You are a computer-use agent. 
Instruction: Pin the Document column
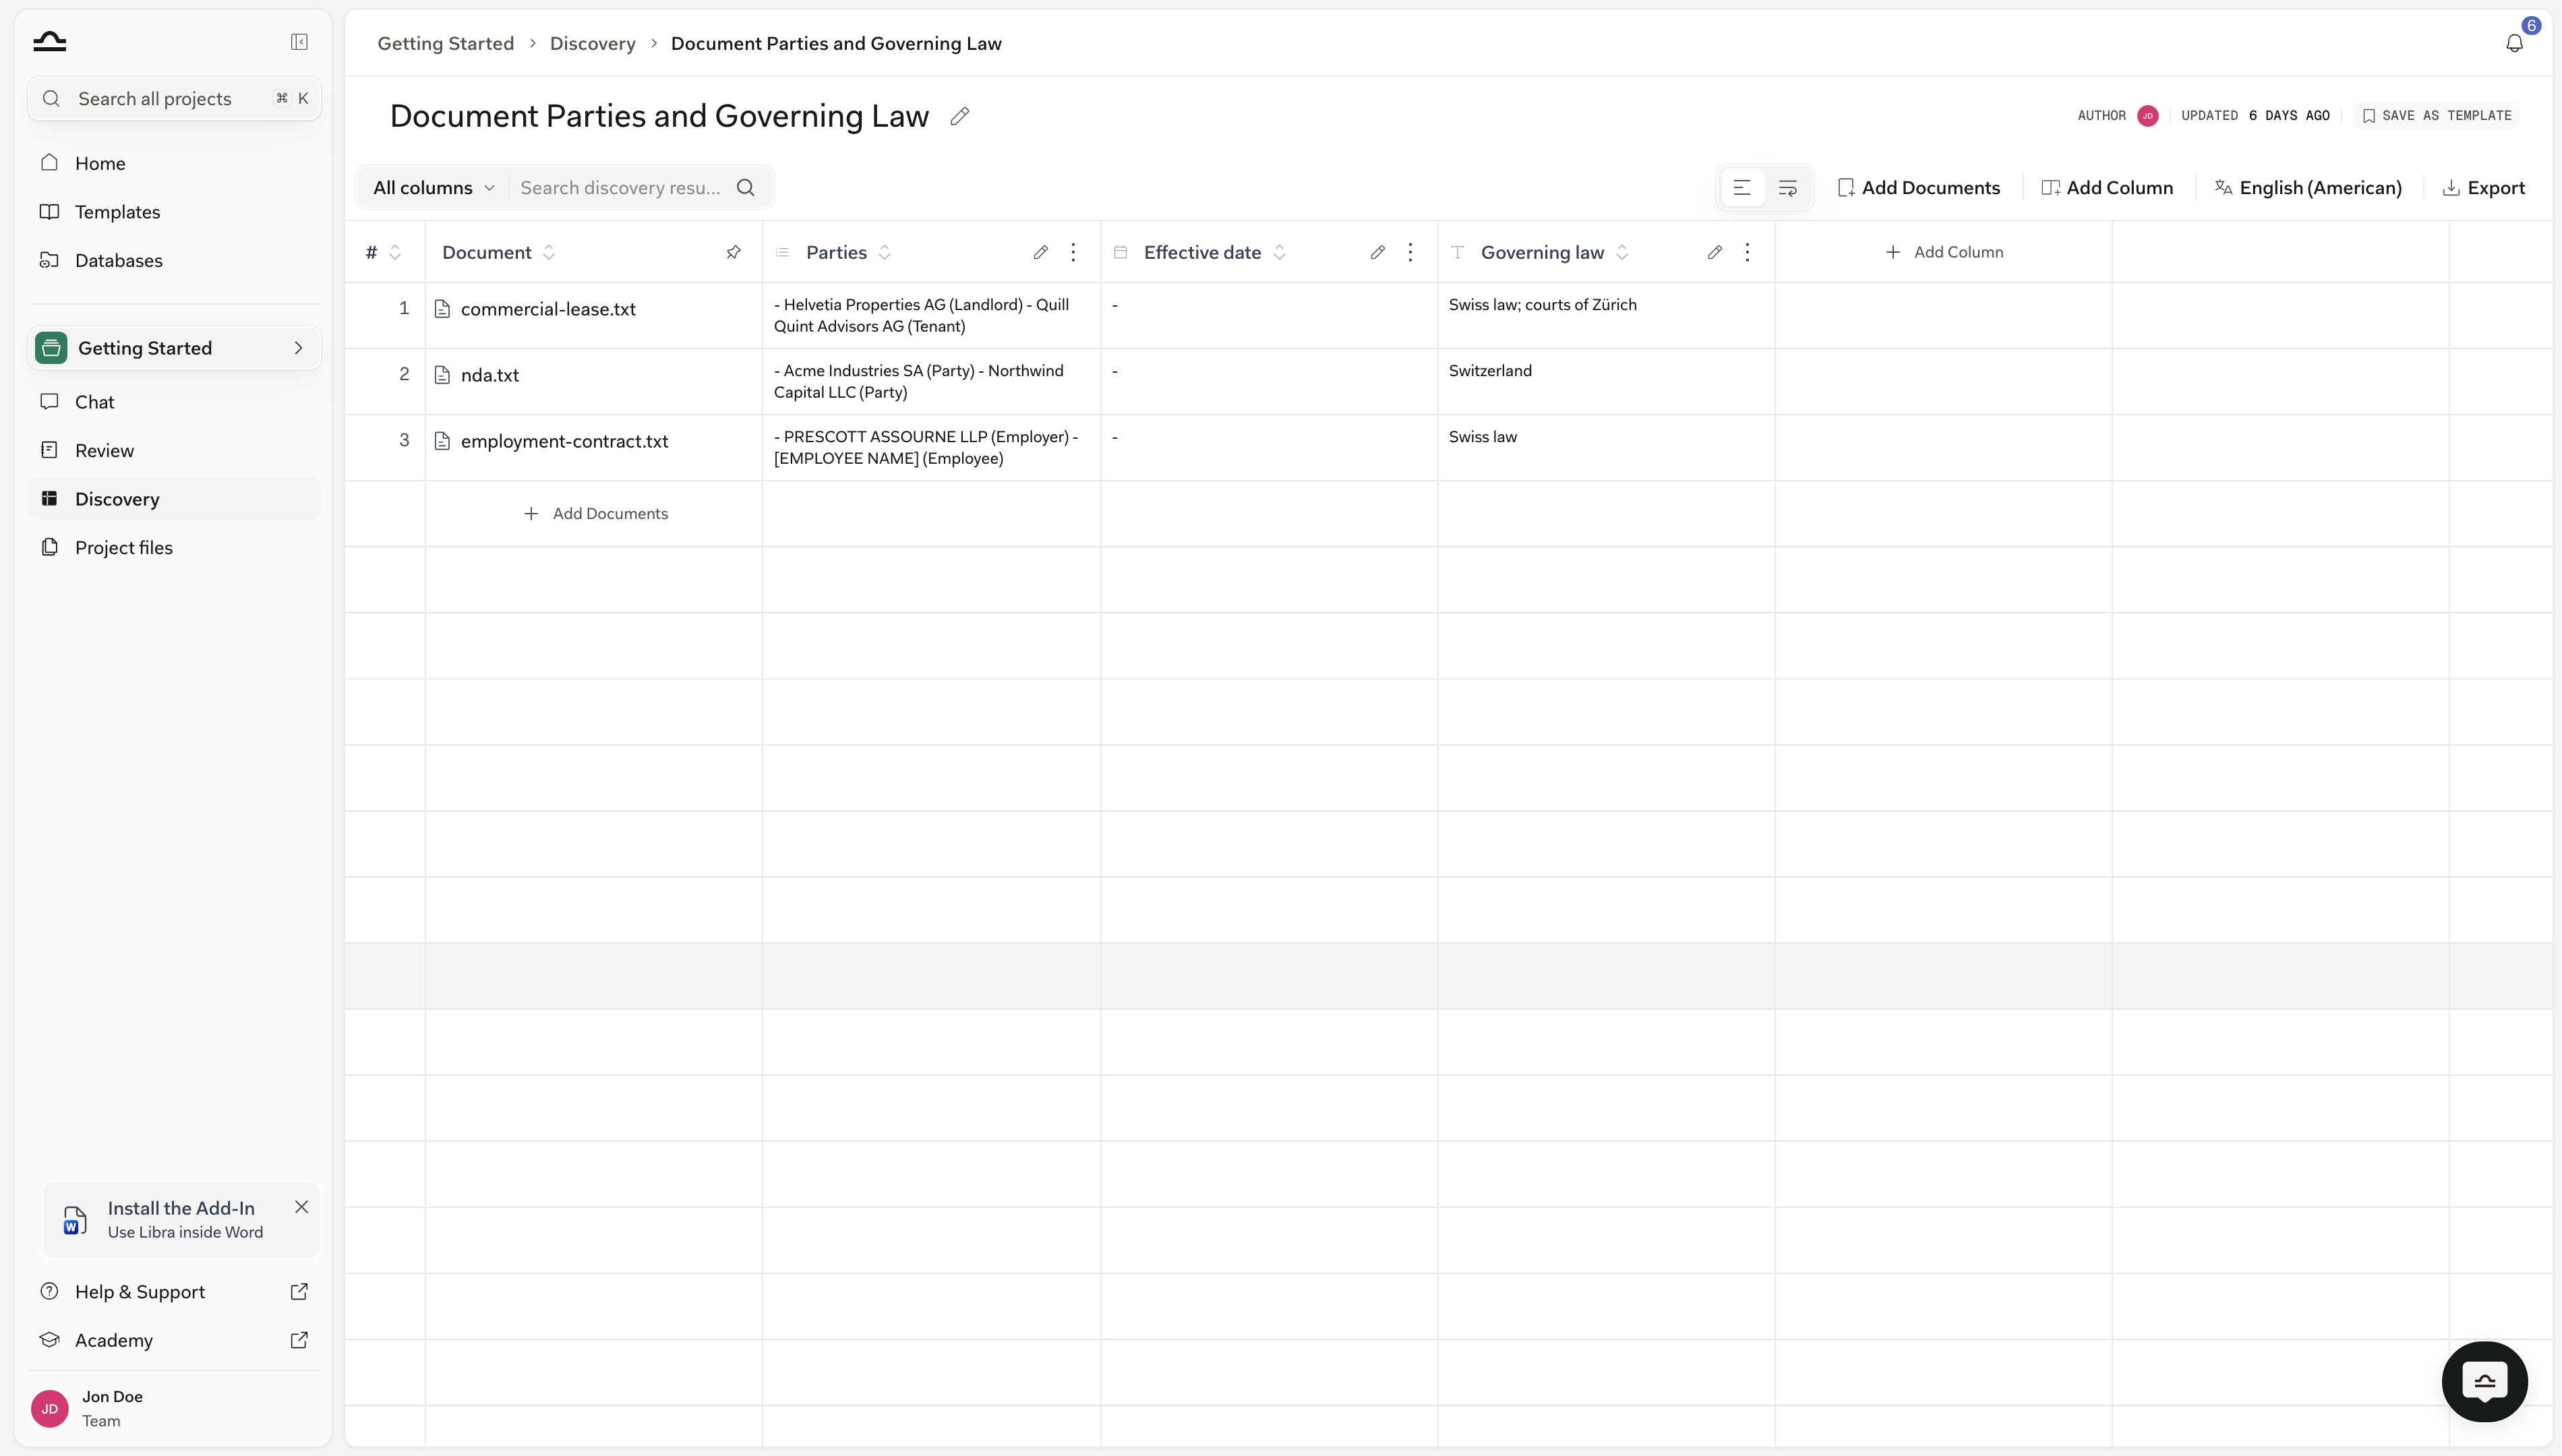click(733, 252)
